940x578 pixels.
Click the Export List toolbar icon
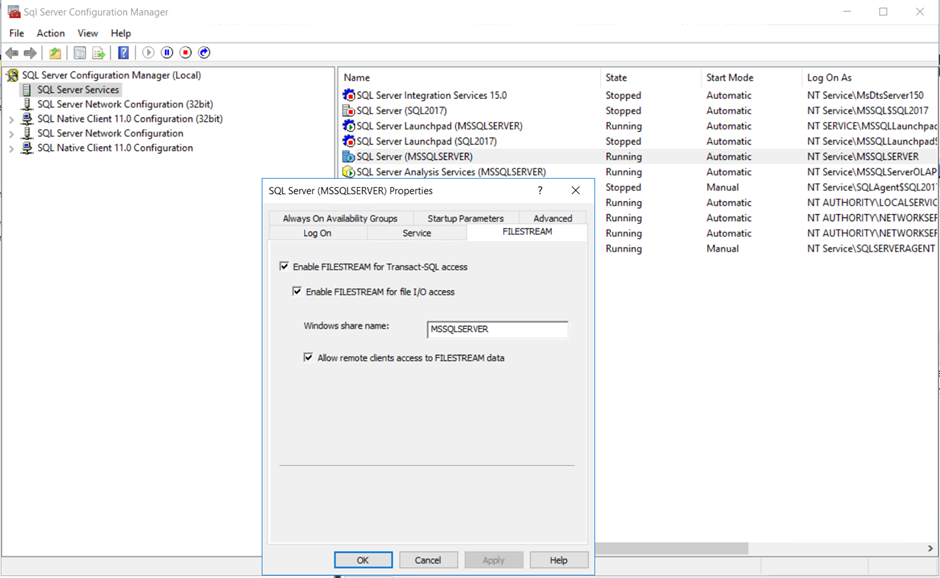pos(98,53)
